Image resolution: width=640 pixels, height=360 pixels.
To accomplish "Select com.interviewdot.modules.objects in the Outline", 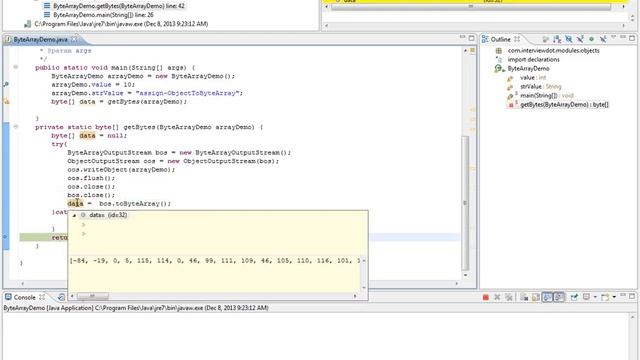I will pos(553,51).
